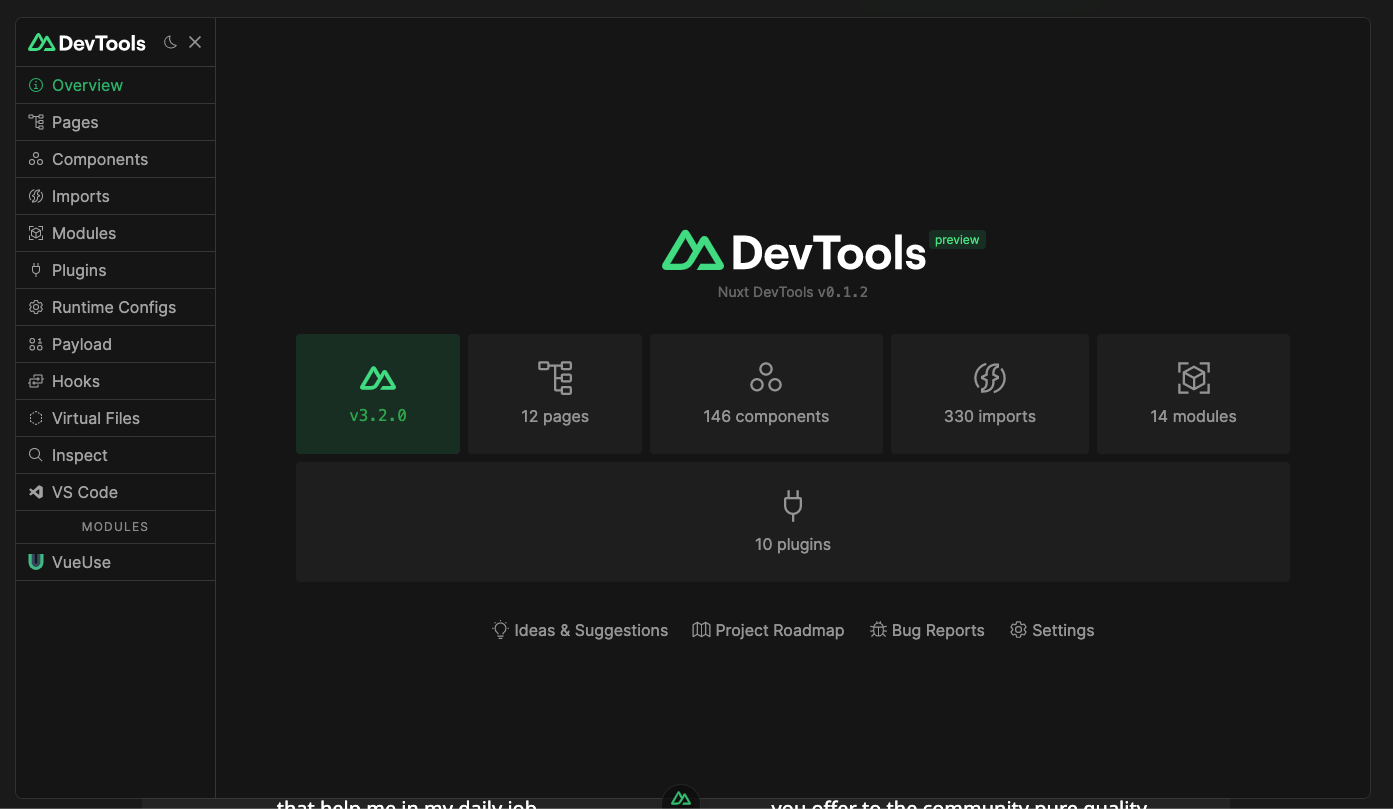The width and height of the screenshot is (1393, 809).
Task: Click the 12 pages label
Action: (555, 416)
